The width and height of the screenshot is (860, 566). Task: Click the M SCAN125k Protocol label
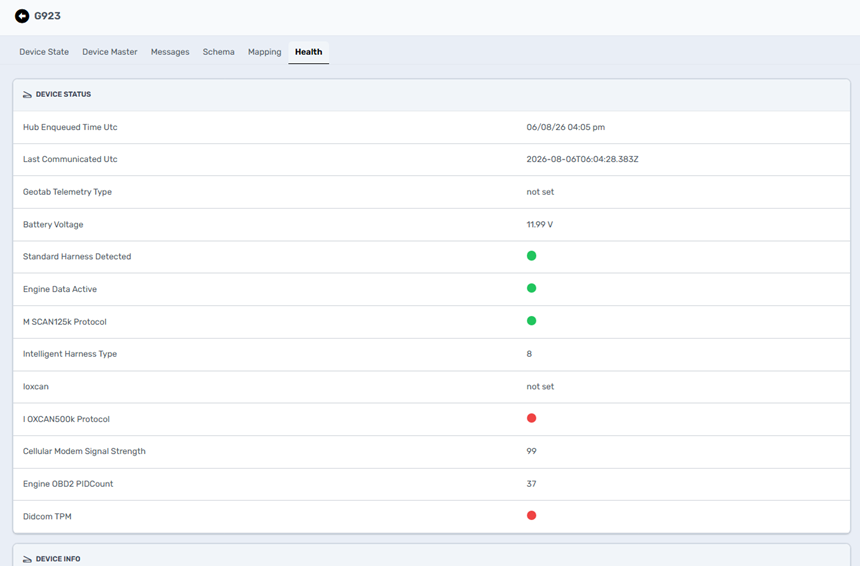tap(65, 322)
